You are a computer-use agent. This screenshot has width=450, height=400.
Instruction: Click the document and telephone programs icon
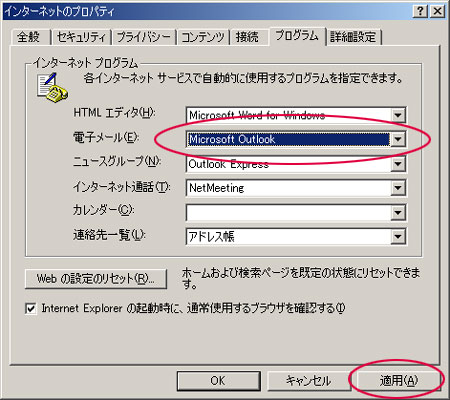click(52, 87)
